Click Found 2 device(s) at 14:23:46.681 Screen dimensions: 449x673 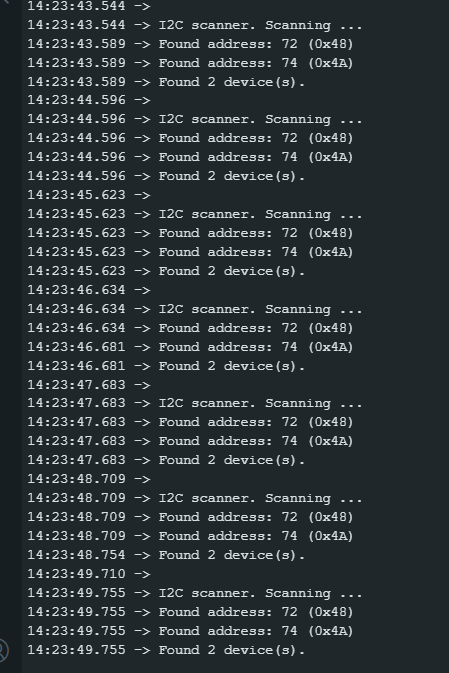pyautogui.click(x=166, y=365)
